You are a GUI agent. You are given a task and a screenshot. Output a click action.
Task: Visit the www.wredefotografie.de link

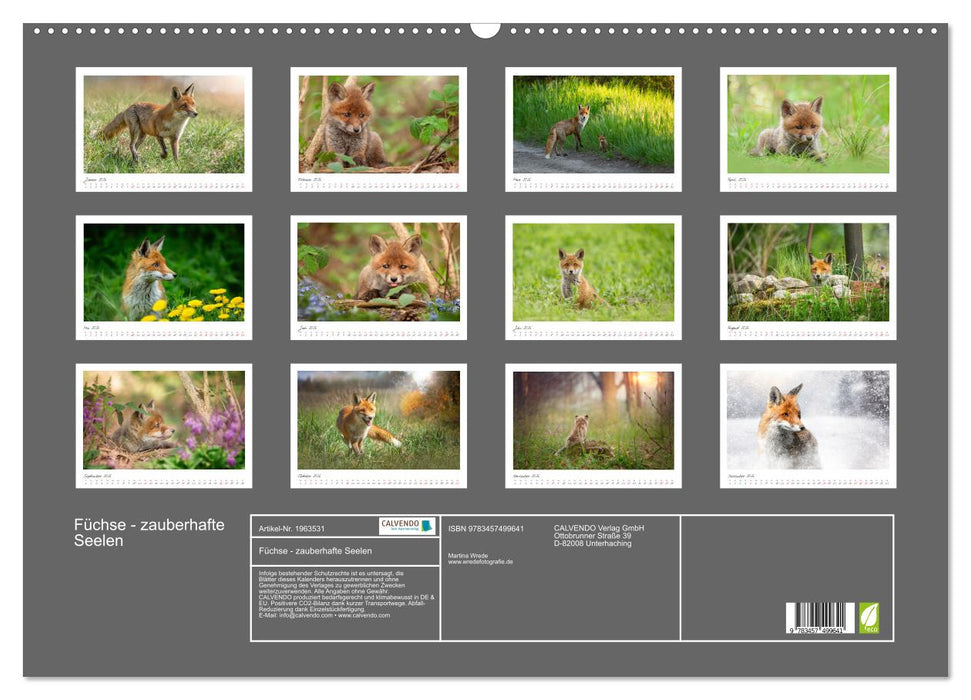pyautogui.click(x=480, y=562)
